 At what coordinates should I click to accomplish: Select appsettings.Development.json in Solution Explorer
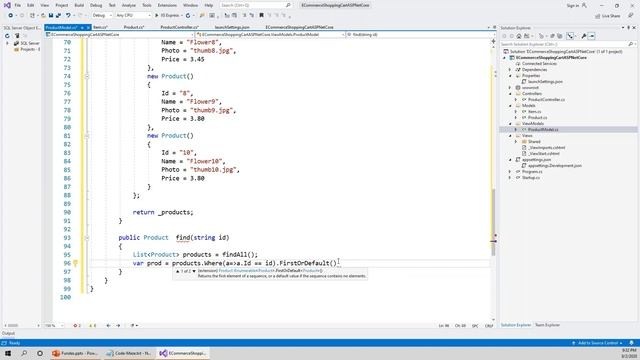tap(554, 165)
